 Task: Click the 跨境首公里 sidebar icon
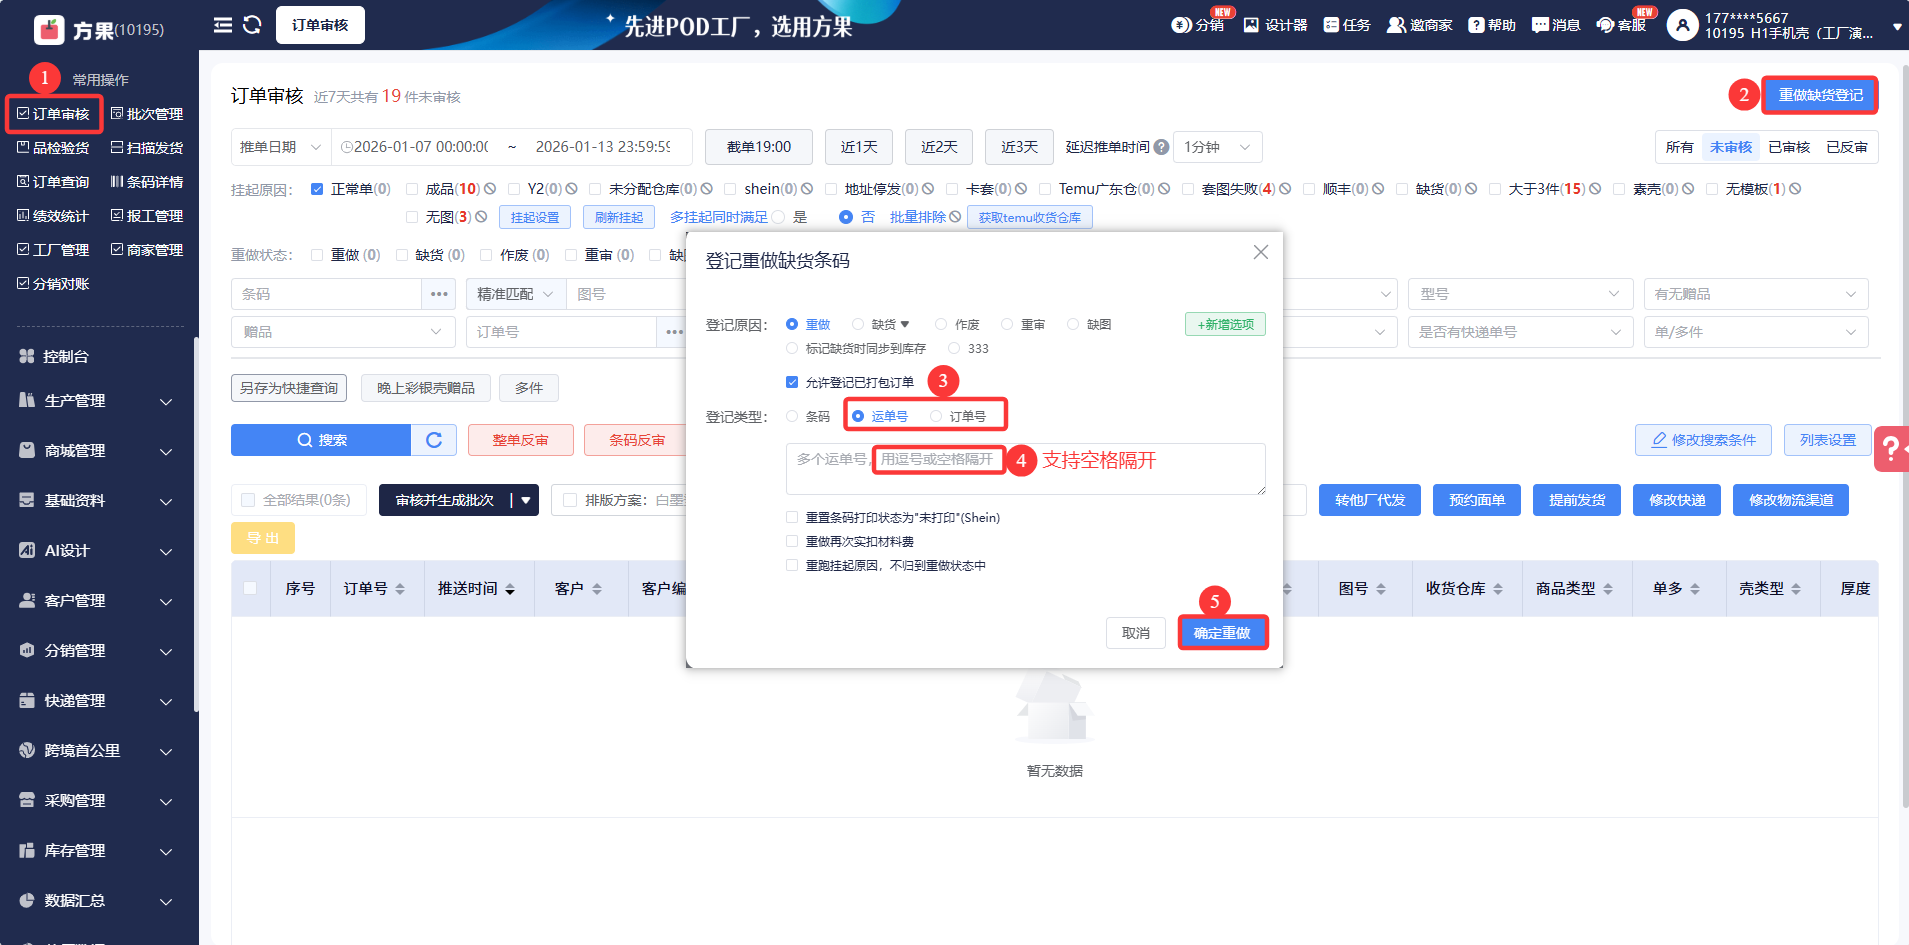pos(27,750)
